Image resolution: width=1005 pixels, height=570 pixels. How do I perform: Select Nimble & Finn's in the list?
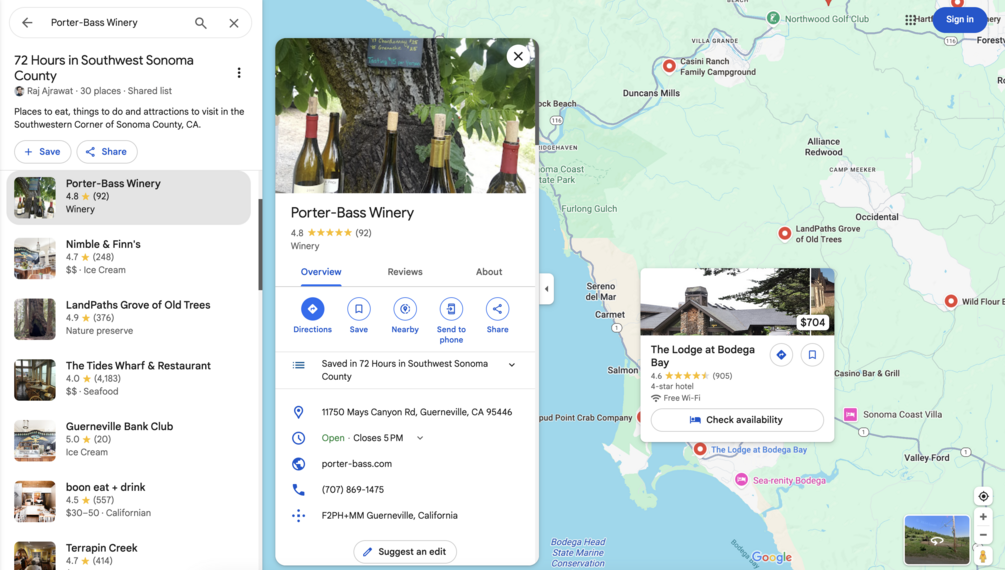tap(128, 257)
